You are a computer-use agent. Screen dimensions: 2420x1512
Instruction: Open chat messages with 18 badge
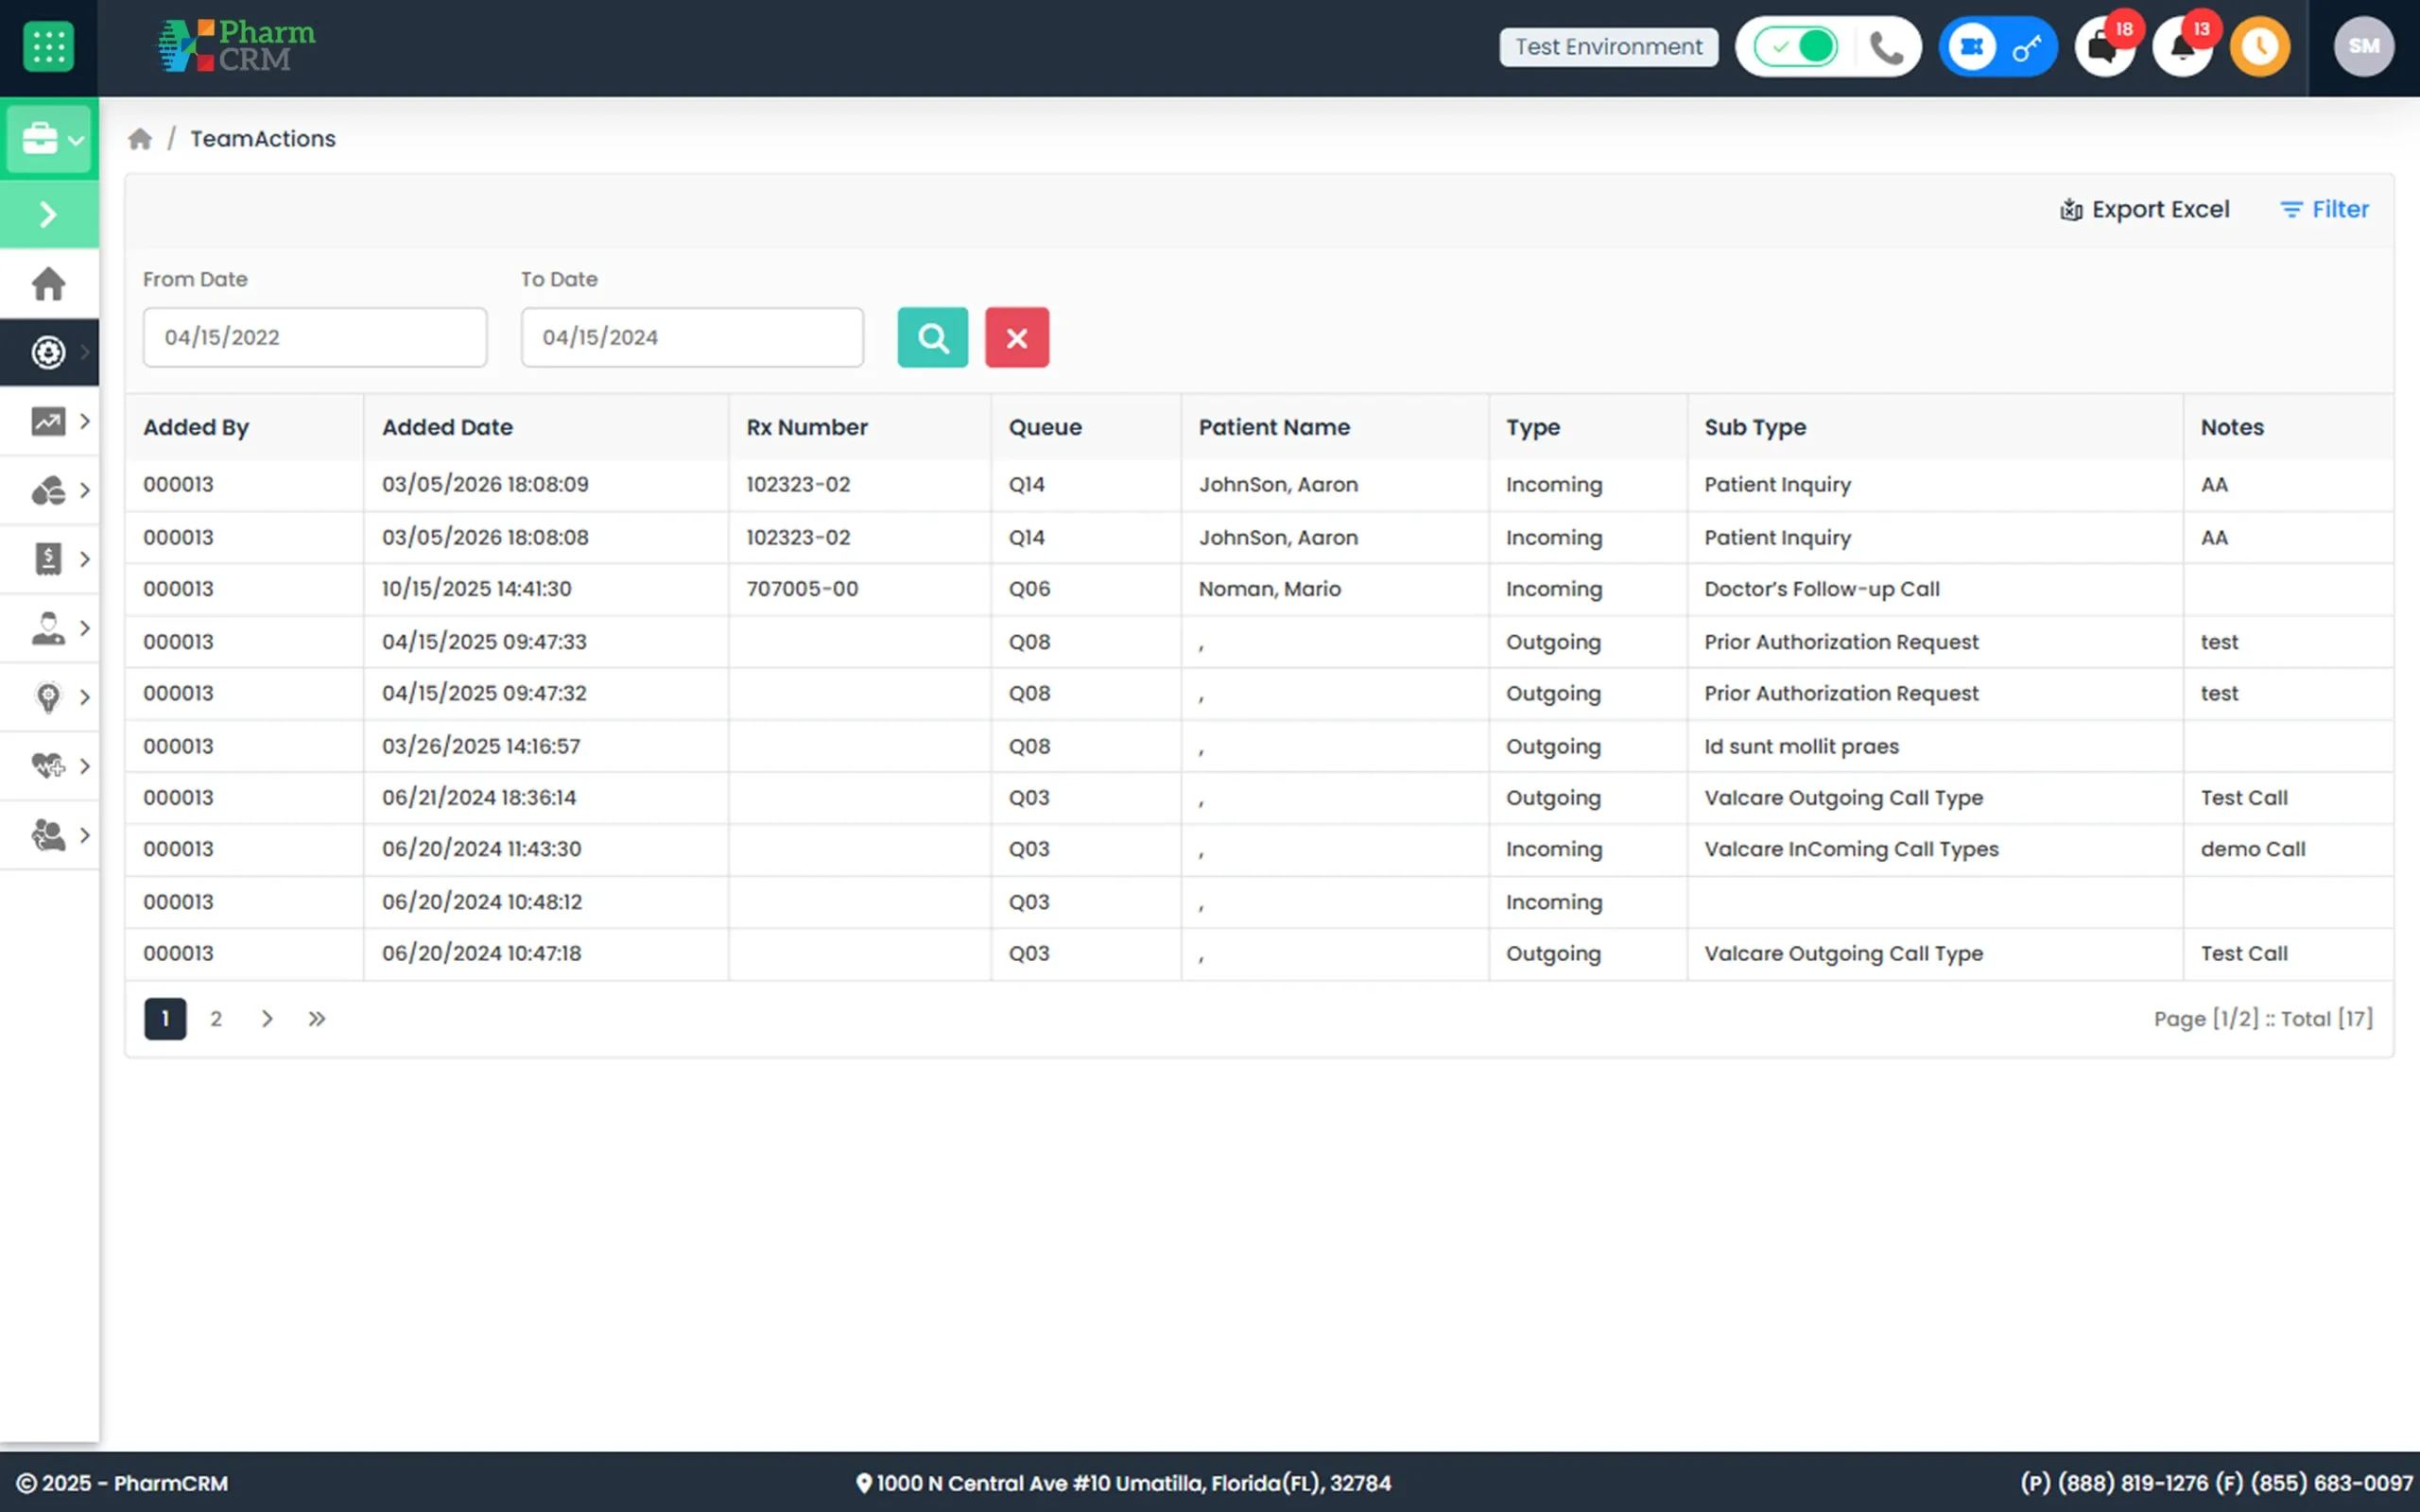(x=2104, y=47)
